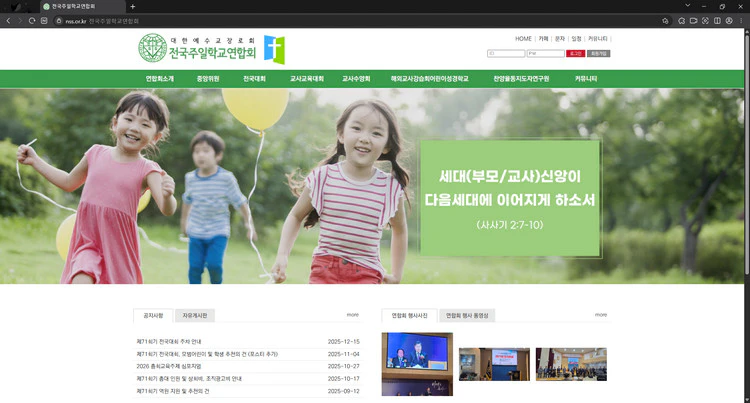750x403 pixels.
Task: Open the 중앙위원 menu
Action: (x=208, y=79)
